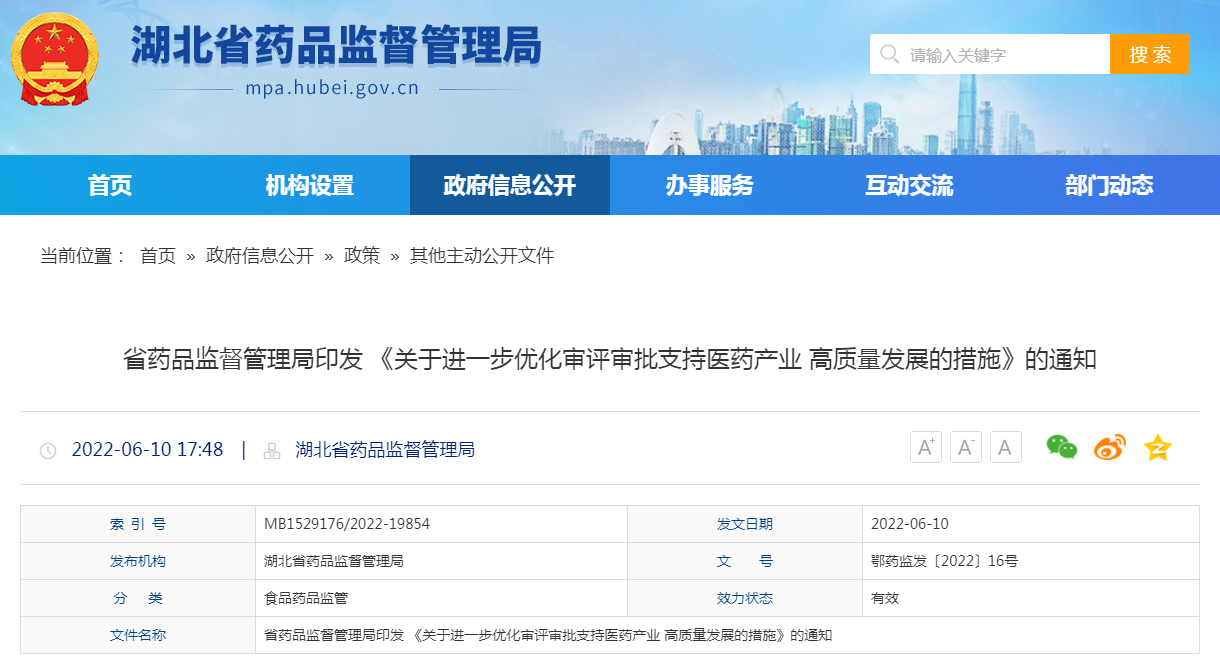Share the article to WeChat
This screenshot has width=1220, height=670.
pyautogui.click(x=1061, y=447)
